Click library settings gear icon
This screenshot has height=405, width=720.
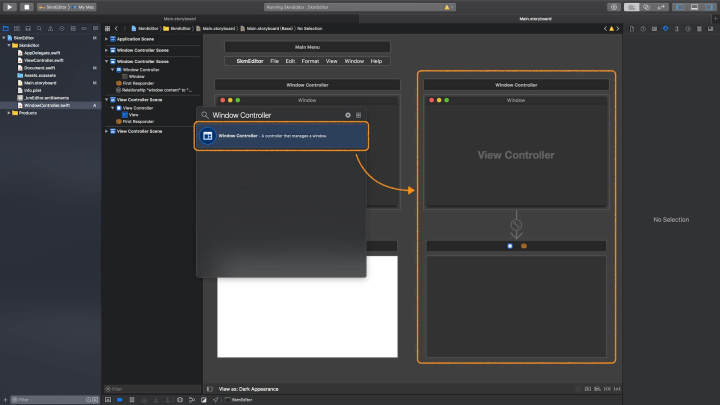(x=348, y=115)
